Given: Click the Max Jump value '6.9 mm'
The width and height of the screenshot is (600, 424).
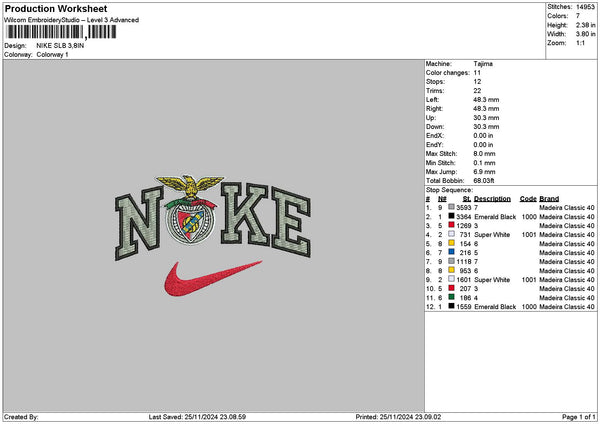Looking at the screenshot, I should point(484,171).
